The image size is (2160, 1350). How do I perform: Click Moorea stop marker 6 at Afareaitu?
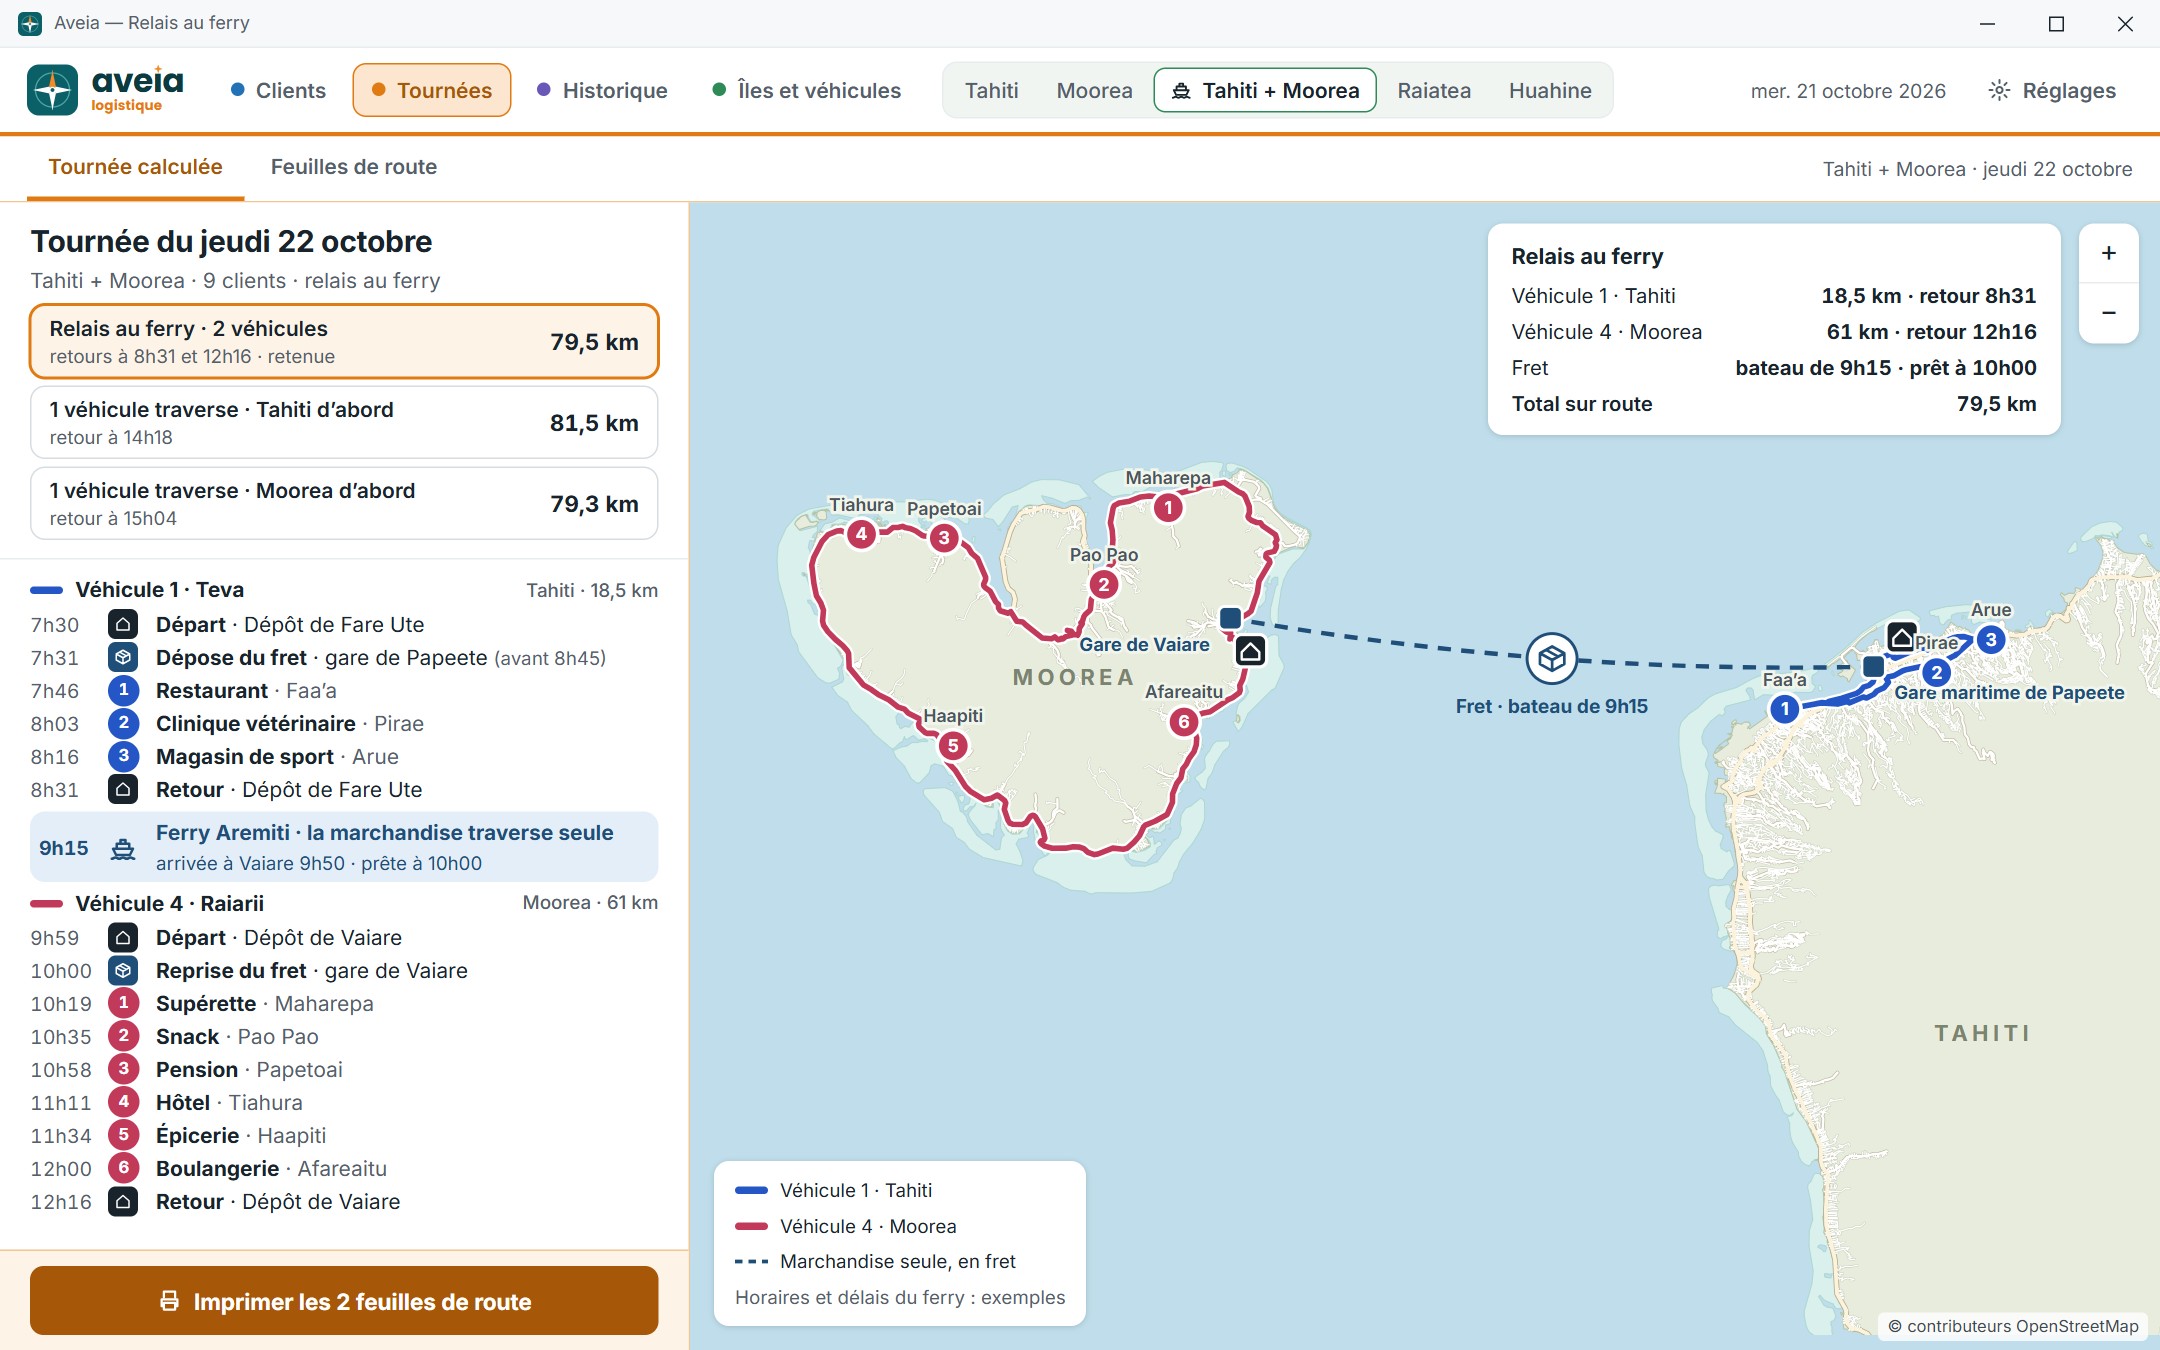coord(1184,721)
